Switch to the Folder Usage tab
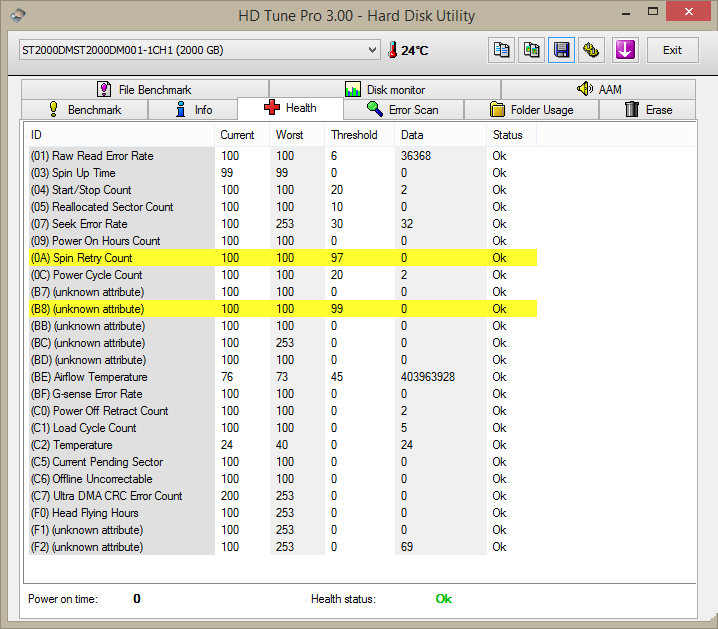Screen dimensions: 718x629 click(x=531, y=110)
